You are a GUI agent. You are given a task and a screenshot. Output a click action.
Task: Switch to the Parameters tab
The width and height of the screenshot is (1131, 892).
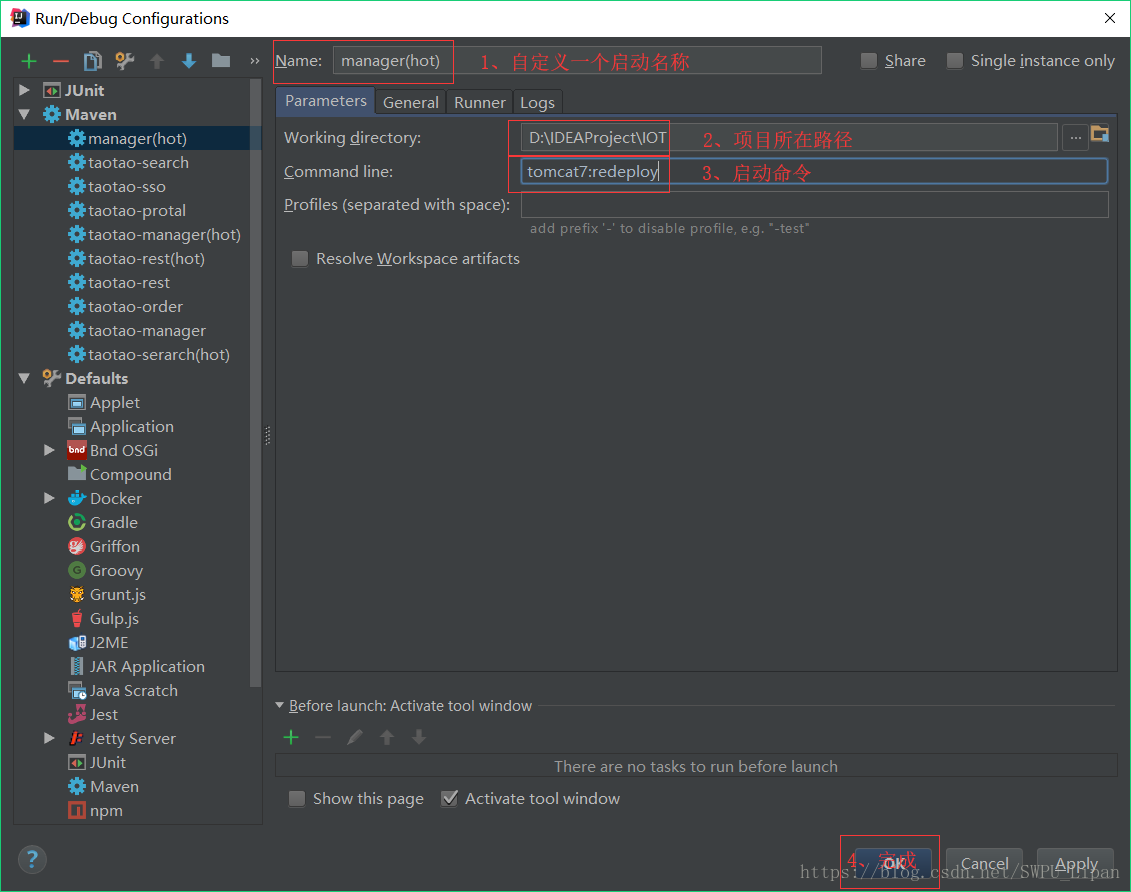coord(325,101)
